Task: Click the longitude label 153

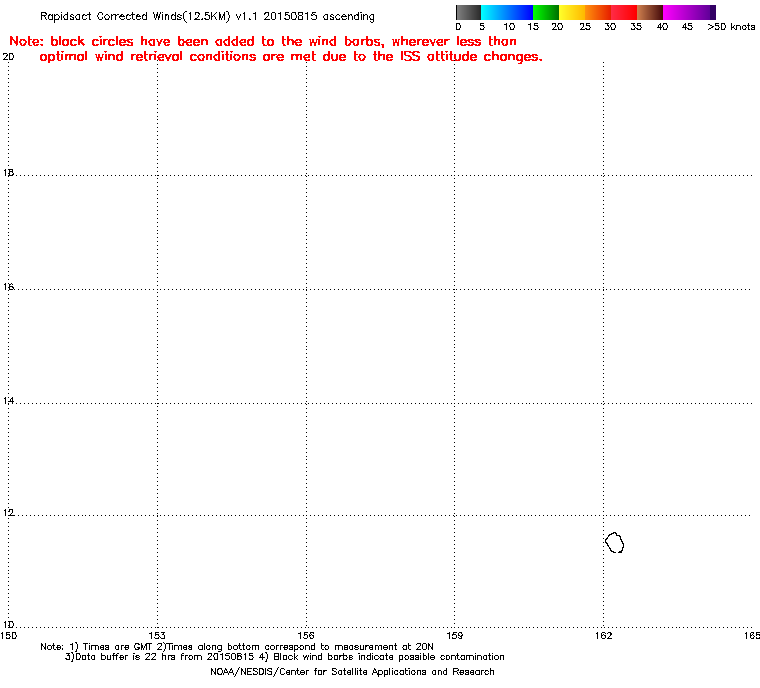Action: 157,635
